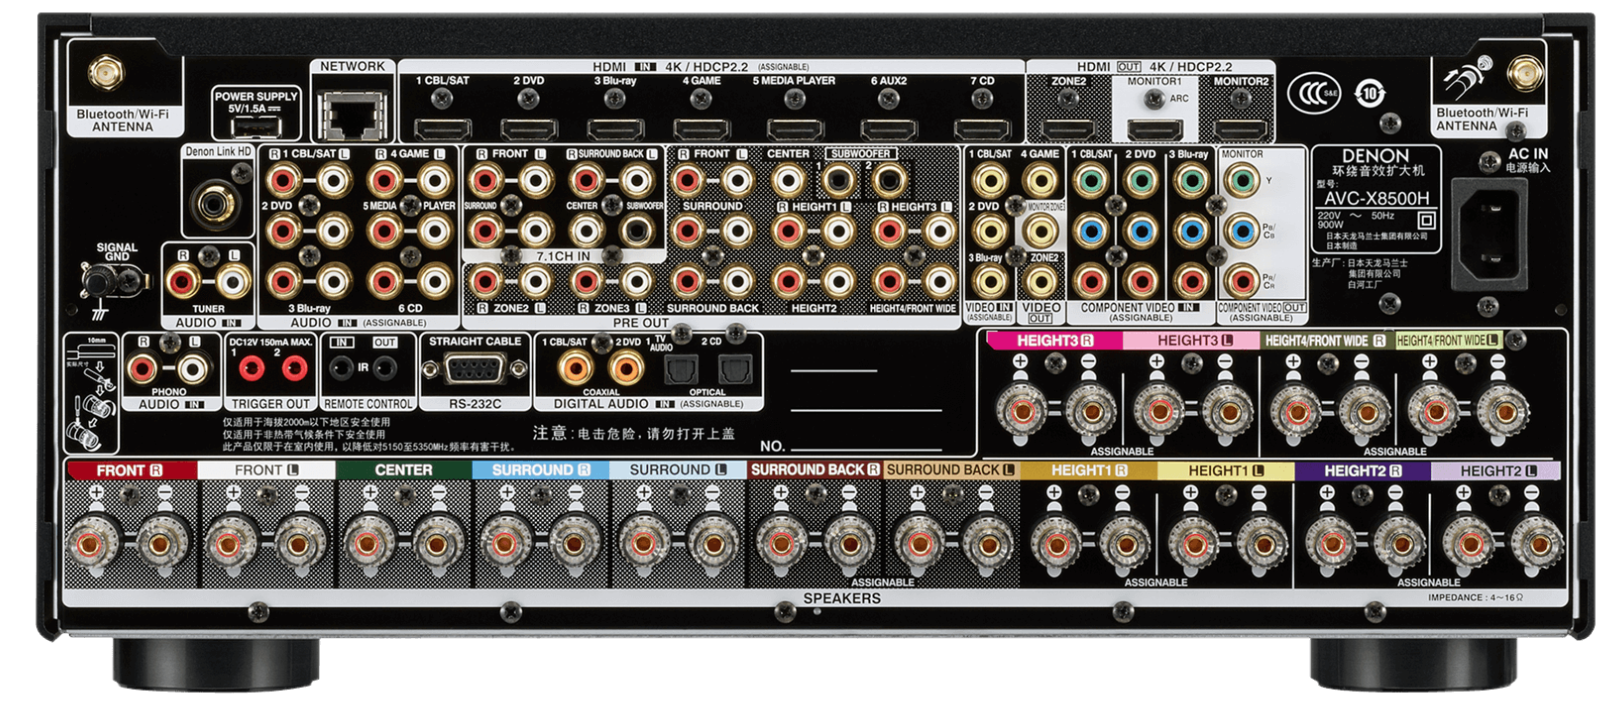Click the HEIGHT1 R speaker label

(1089, 470)
